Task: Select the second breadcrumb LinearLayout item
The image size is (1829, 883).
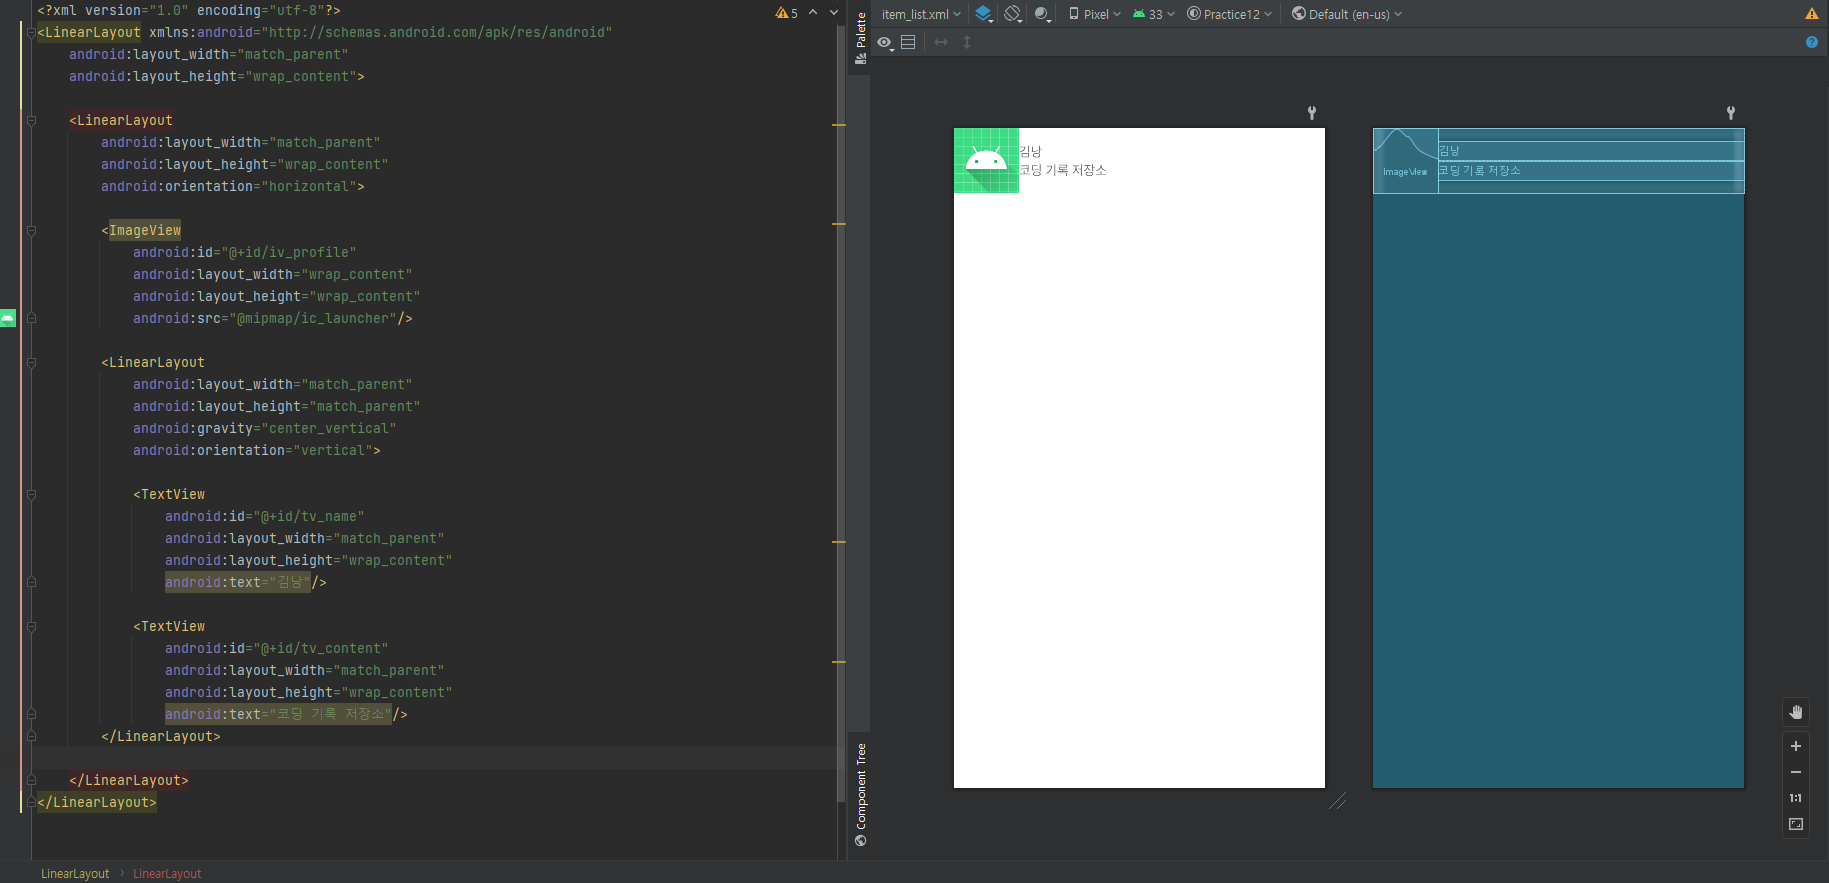Action: pyautogui.click(x=167, y=873)
